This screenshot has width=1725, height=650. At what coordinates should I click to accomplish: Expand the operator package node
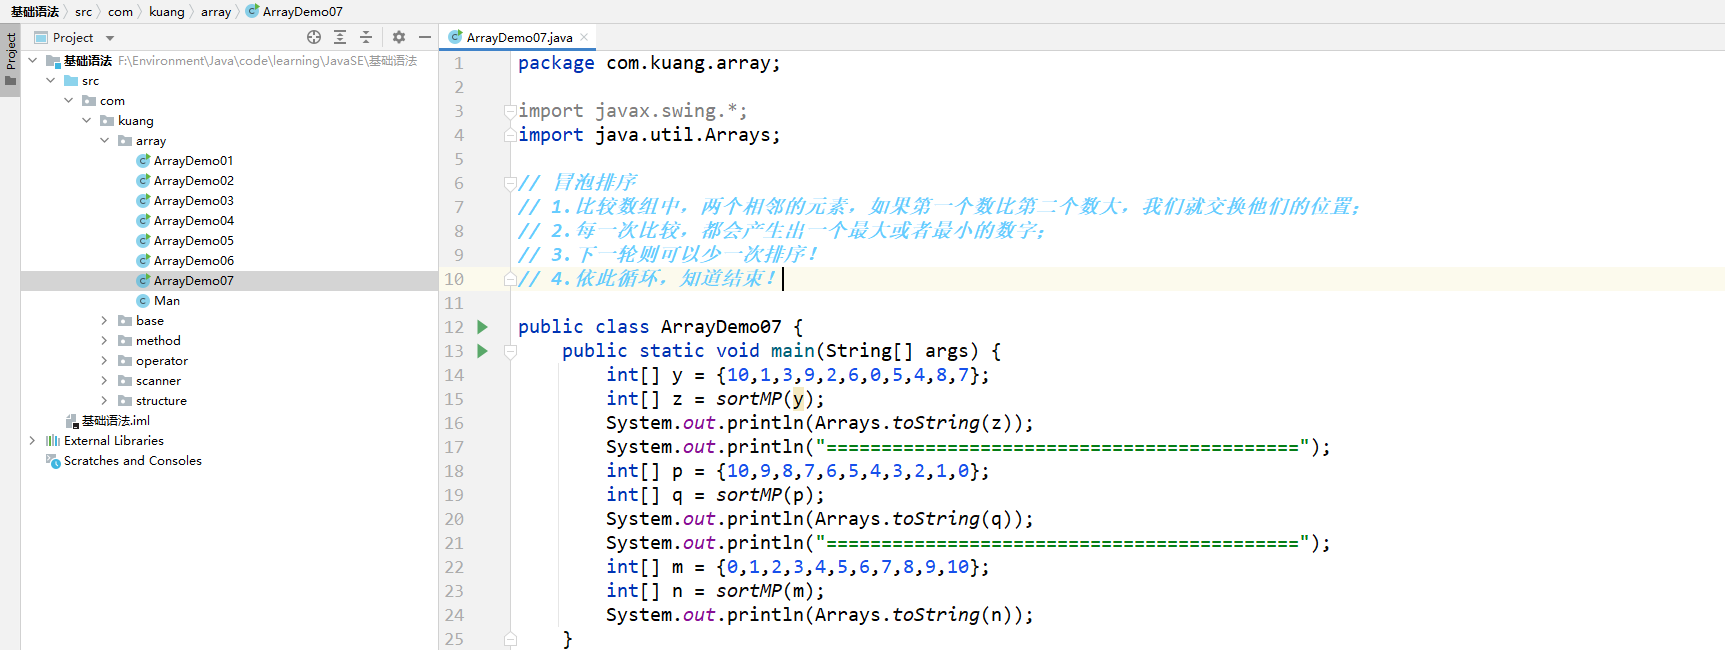(105, 361)
